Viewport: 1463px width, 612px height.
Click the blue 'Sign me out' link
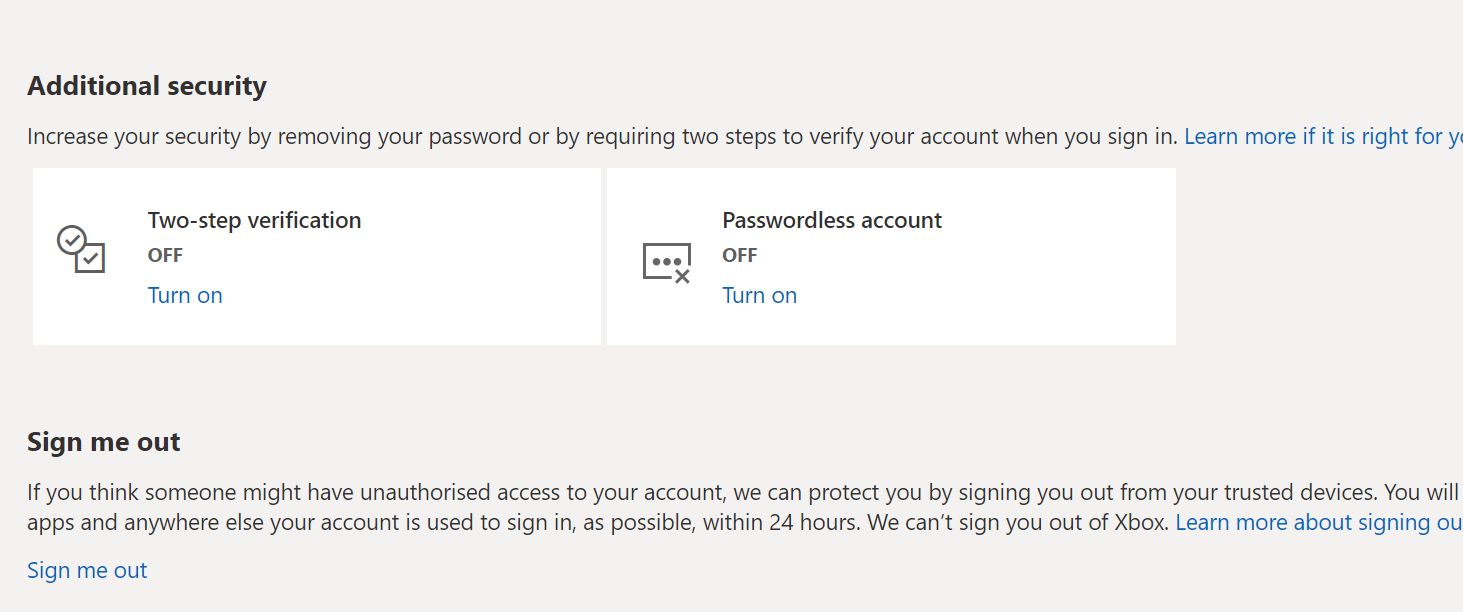point(87,570)
